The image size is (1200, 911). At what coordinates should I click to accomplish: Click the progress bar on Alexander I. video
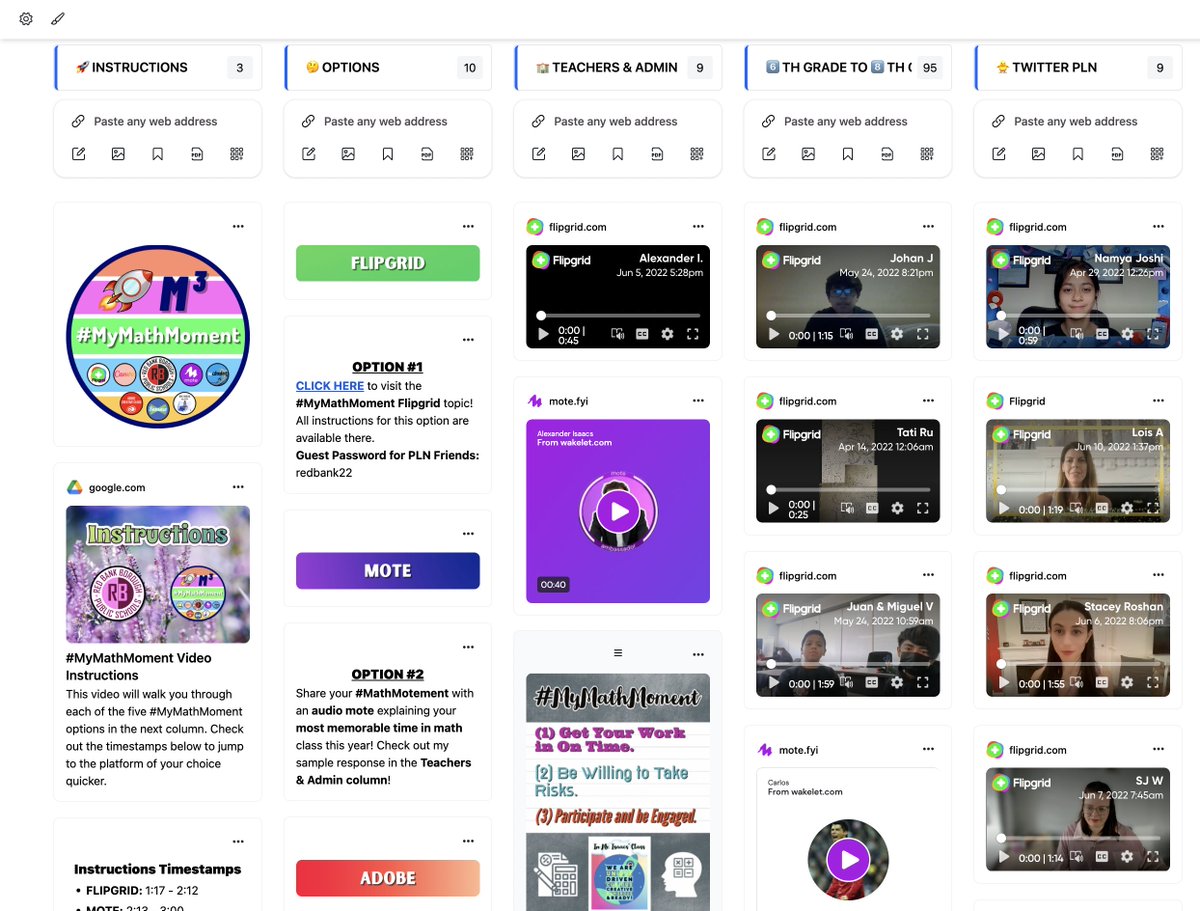pyautogui.click(x=618, y=315)
